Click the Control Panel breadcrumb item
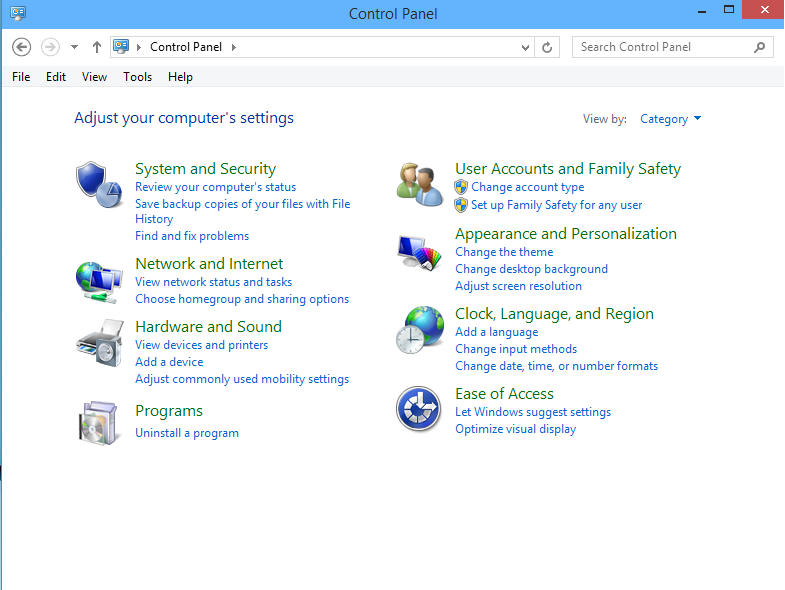 [186, 47]
